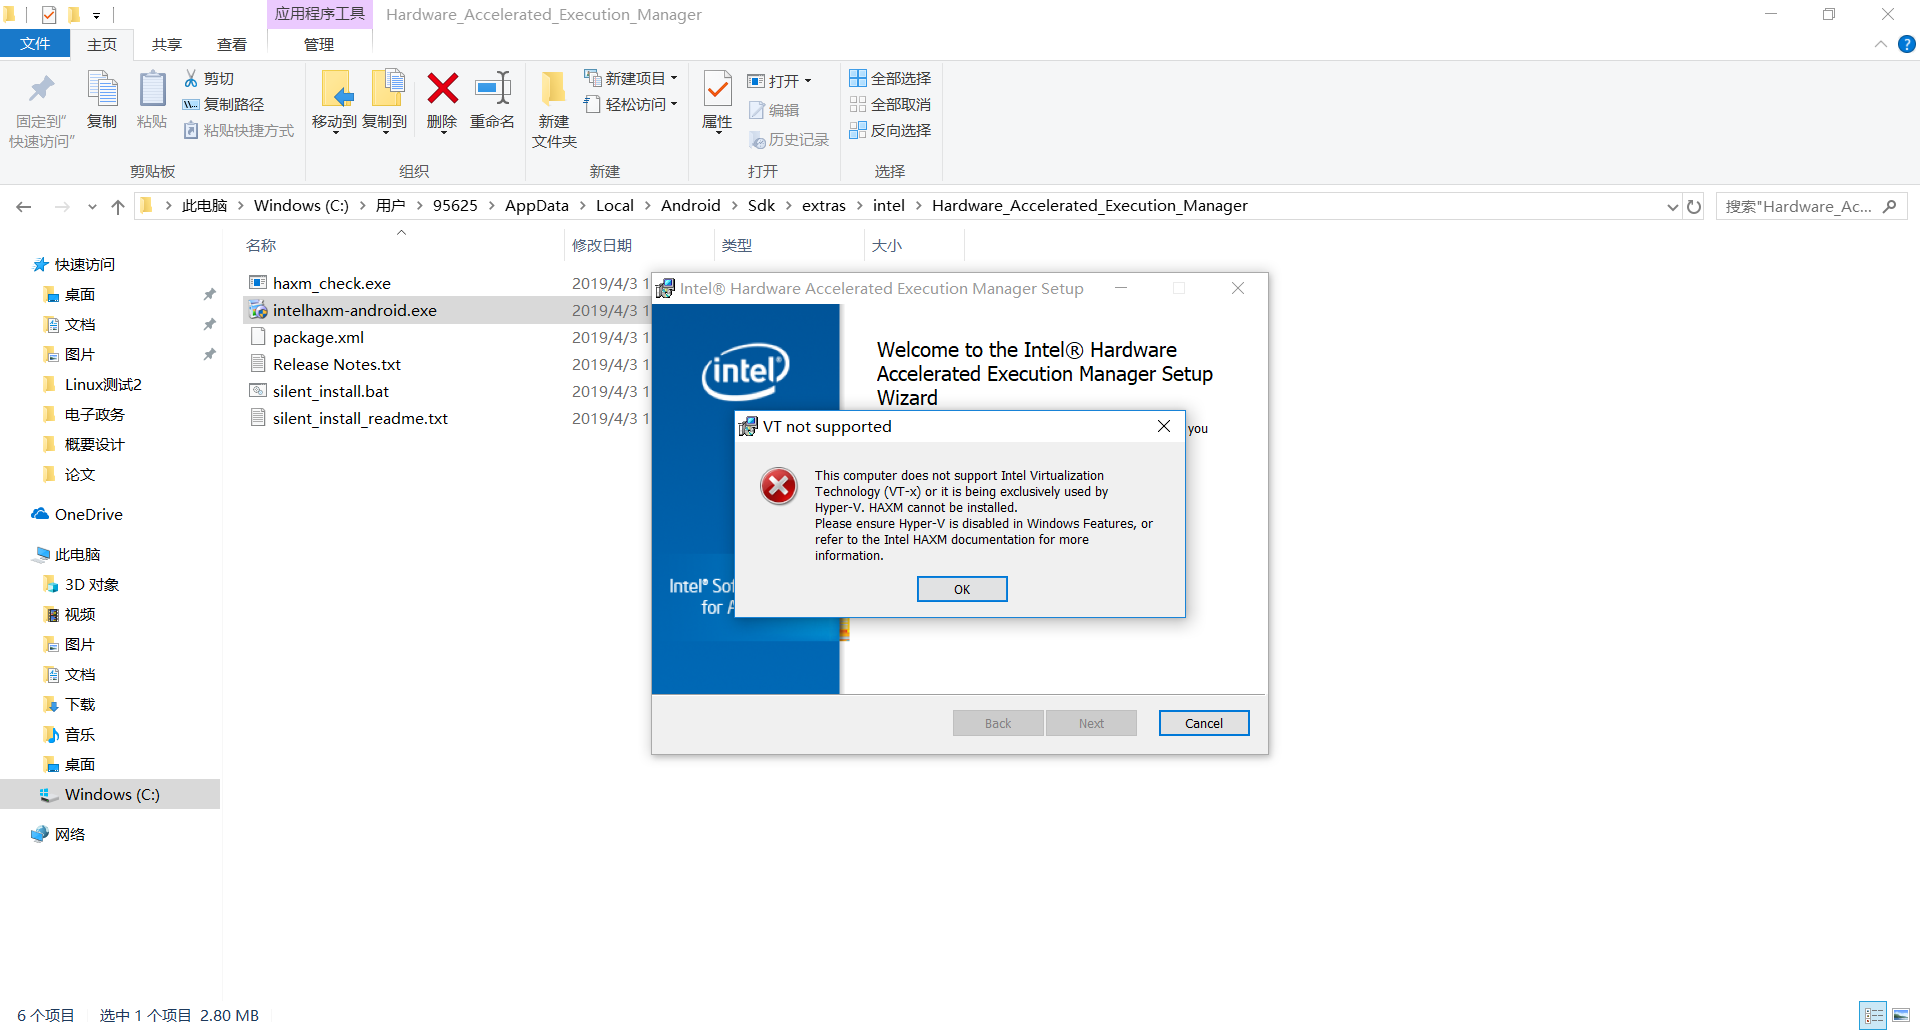Click the Rename (重命名) icon

(x=493, y=89)
